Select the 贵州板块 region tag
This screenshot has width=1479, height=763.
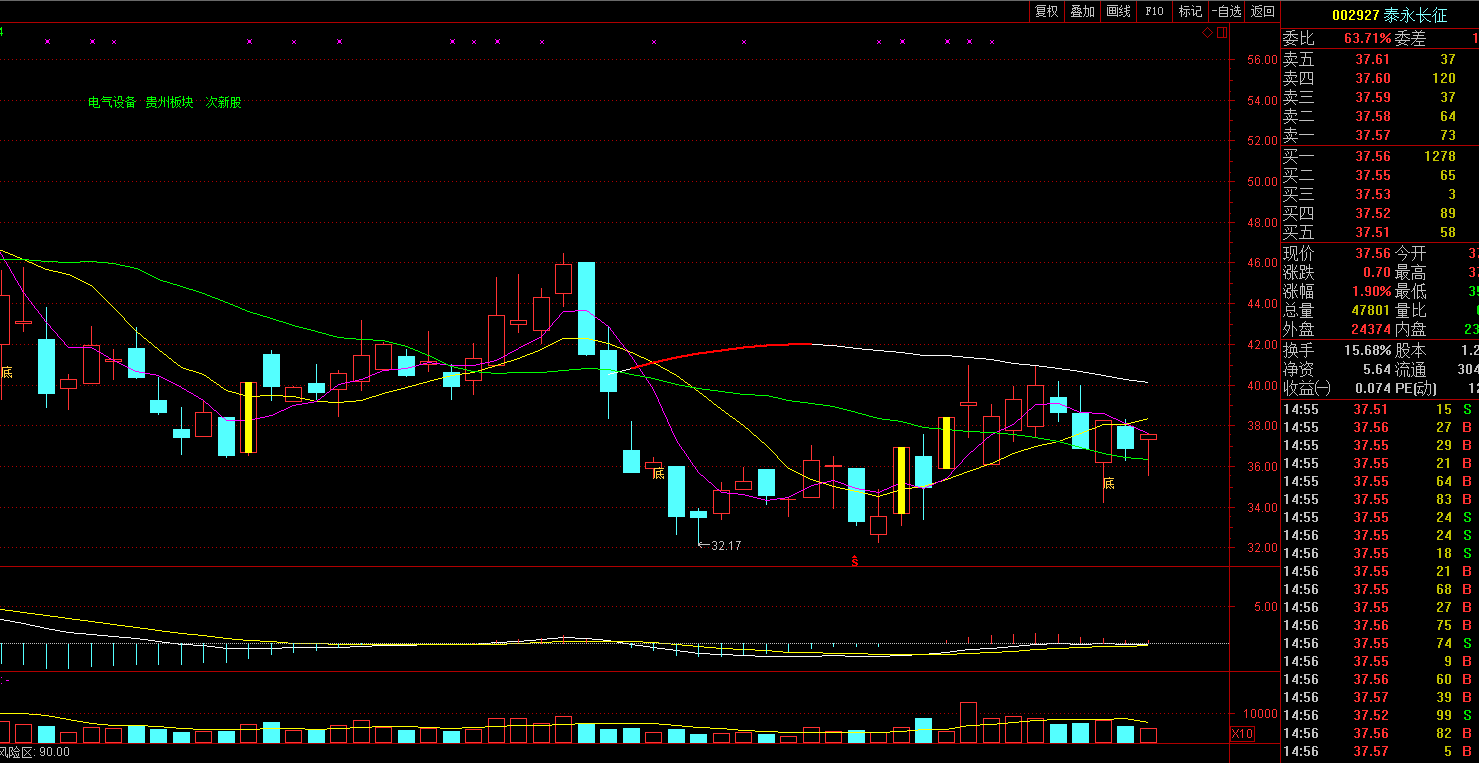coord(169,102)
